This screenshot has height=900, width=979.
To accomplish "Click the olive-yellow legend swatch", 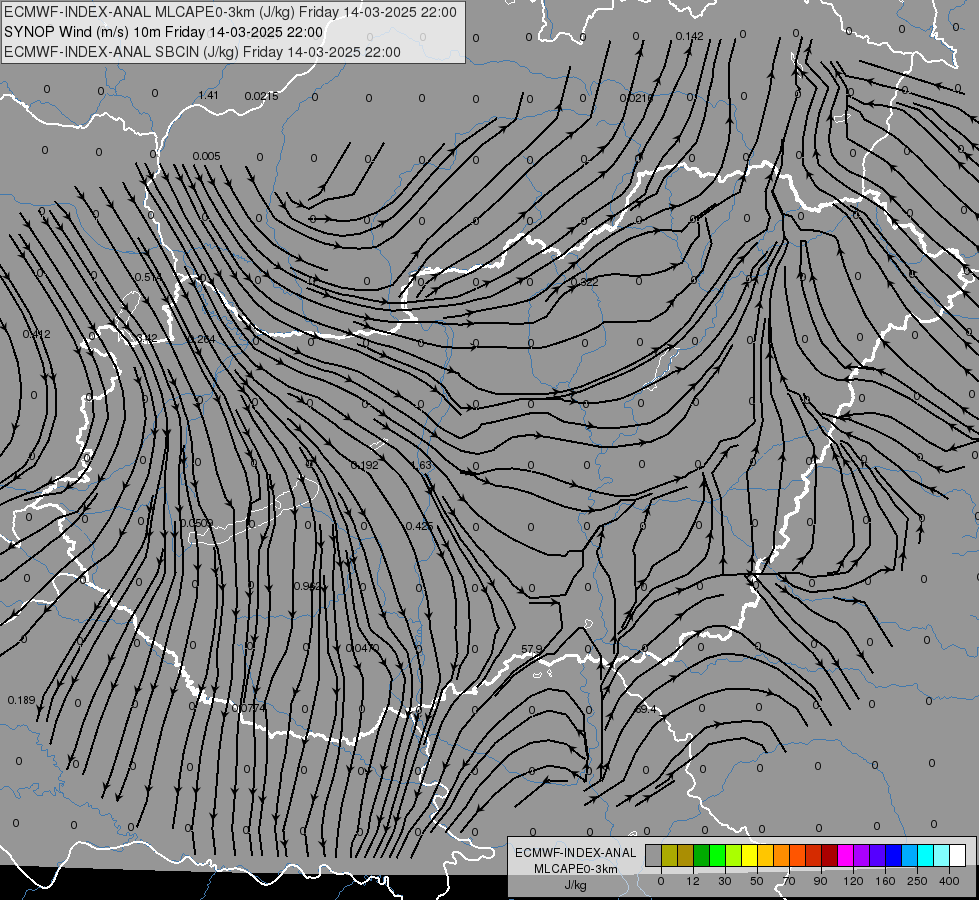I will coord(669,856).
